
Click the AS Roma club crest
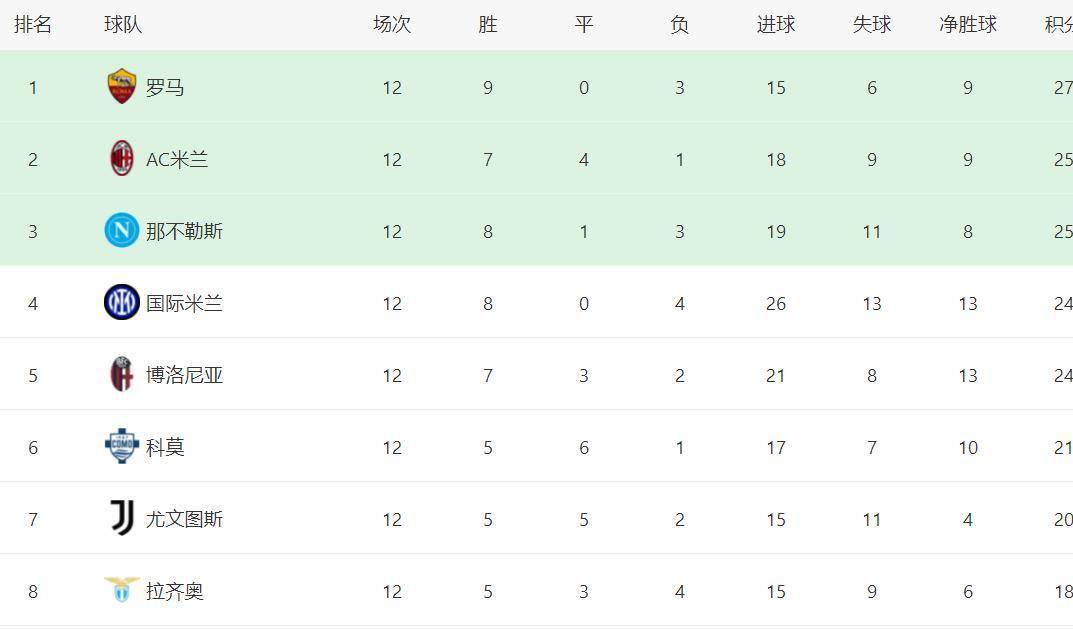point(122,87)
